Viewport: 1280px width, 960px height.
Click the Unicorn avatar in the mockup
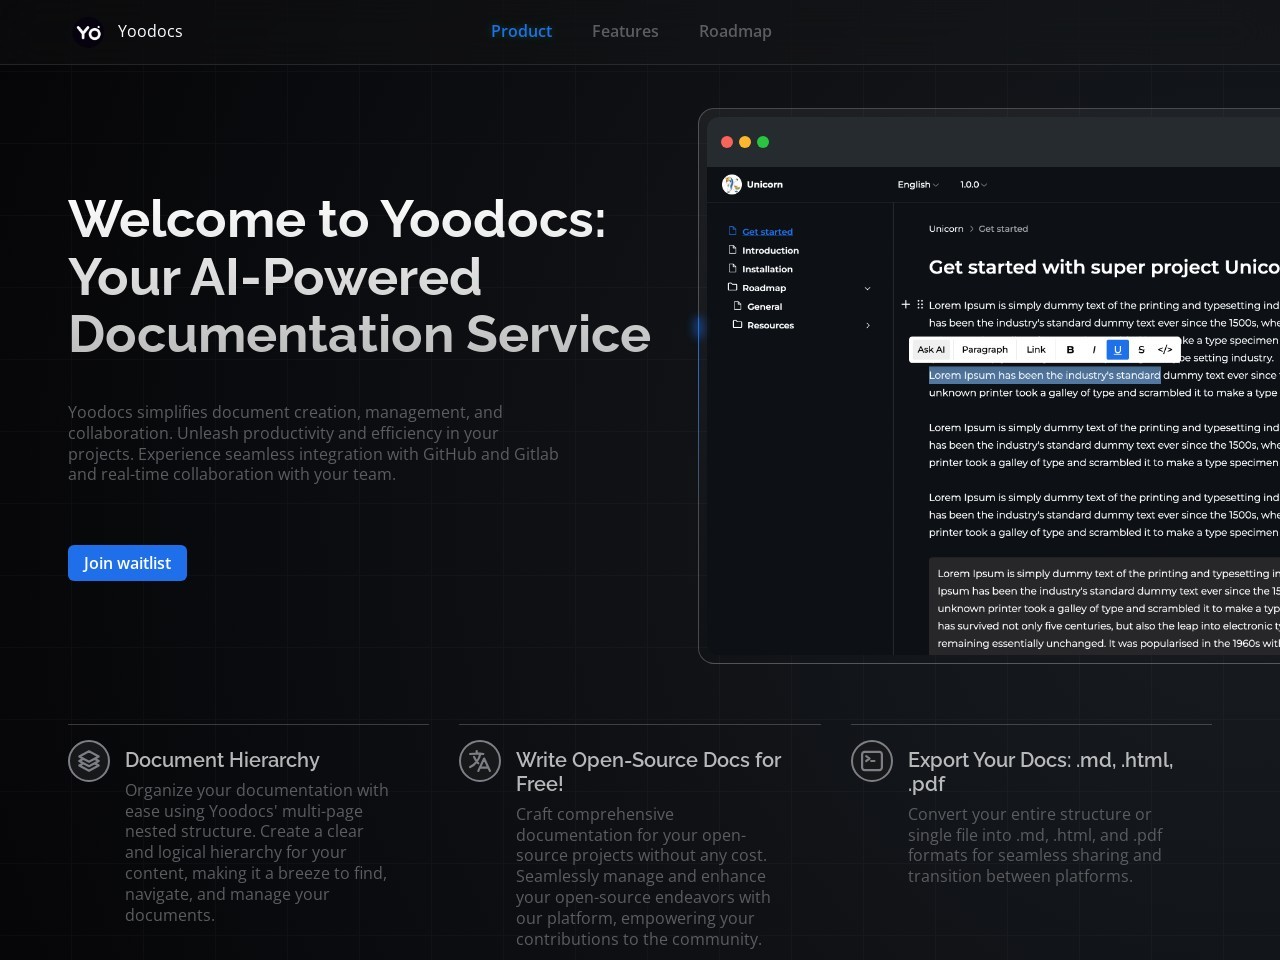pyautogui.click(x=732, y=184)
